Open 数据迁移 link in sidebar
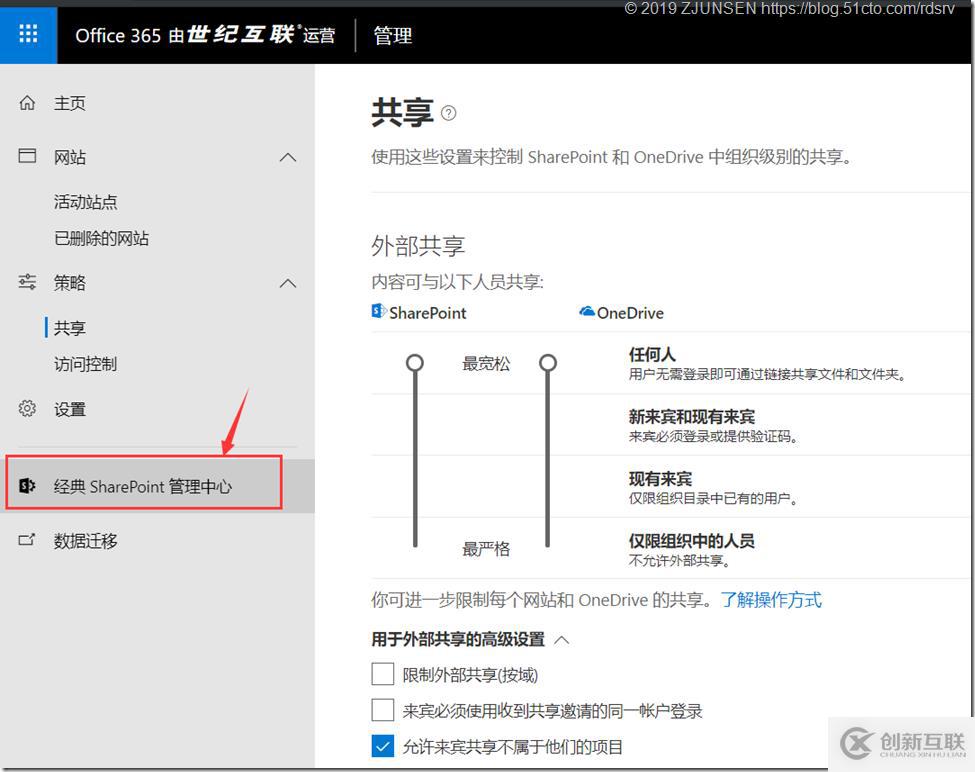Image resolution: width=975 pixels, height=772 pixels. (85, 541)
